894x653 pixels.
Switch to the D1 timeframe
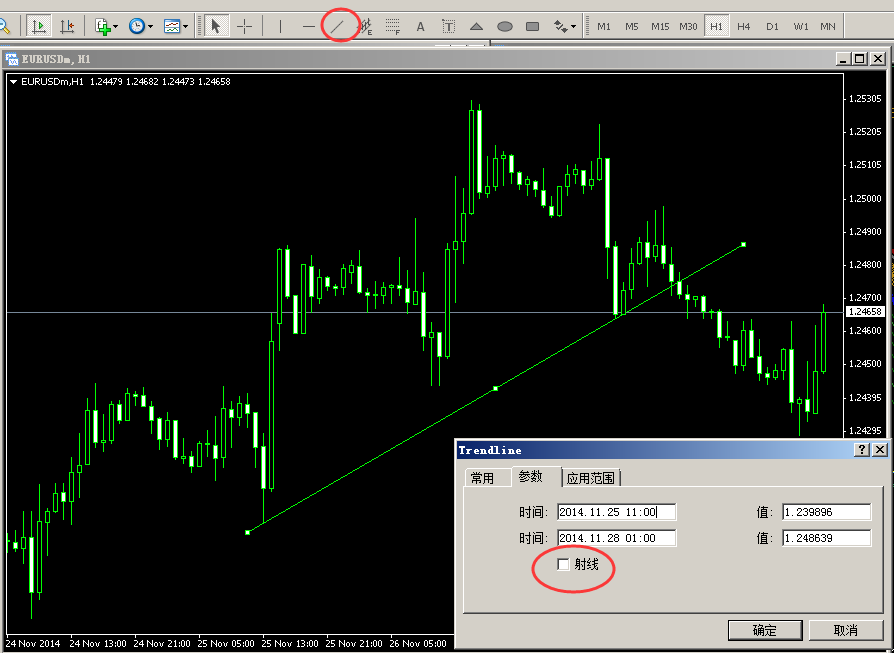tap(772, 26)
